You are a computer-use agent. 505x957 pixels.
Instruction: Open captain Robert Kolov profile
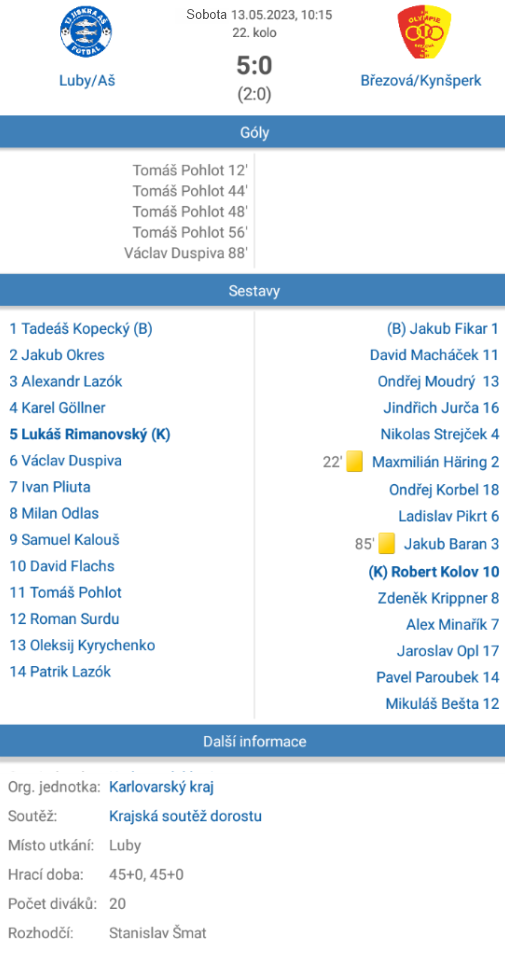point(434,572)
